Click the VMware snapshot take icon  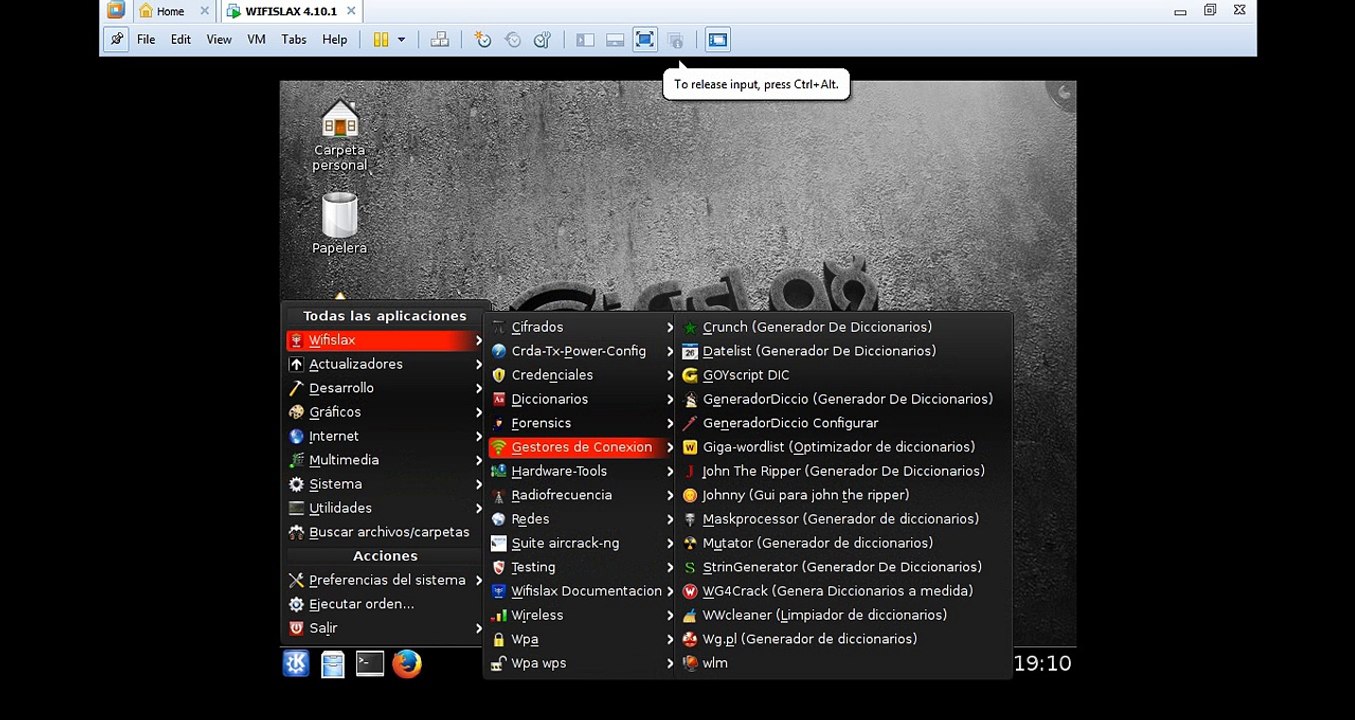click(x=483, y=40)
